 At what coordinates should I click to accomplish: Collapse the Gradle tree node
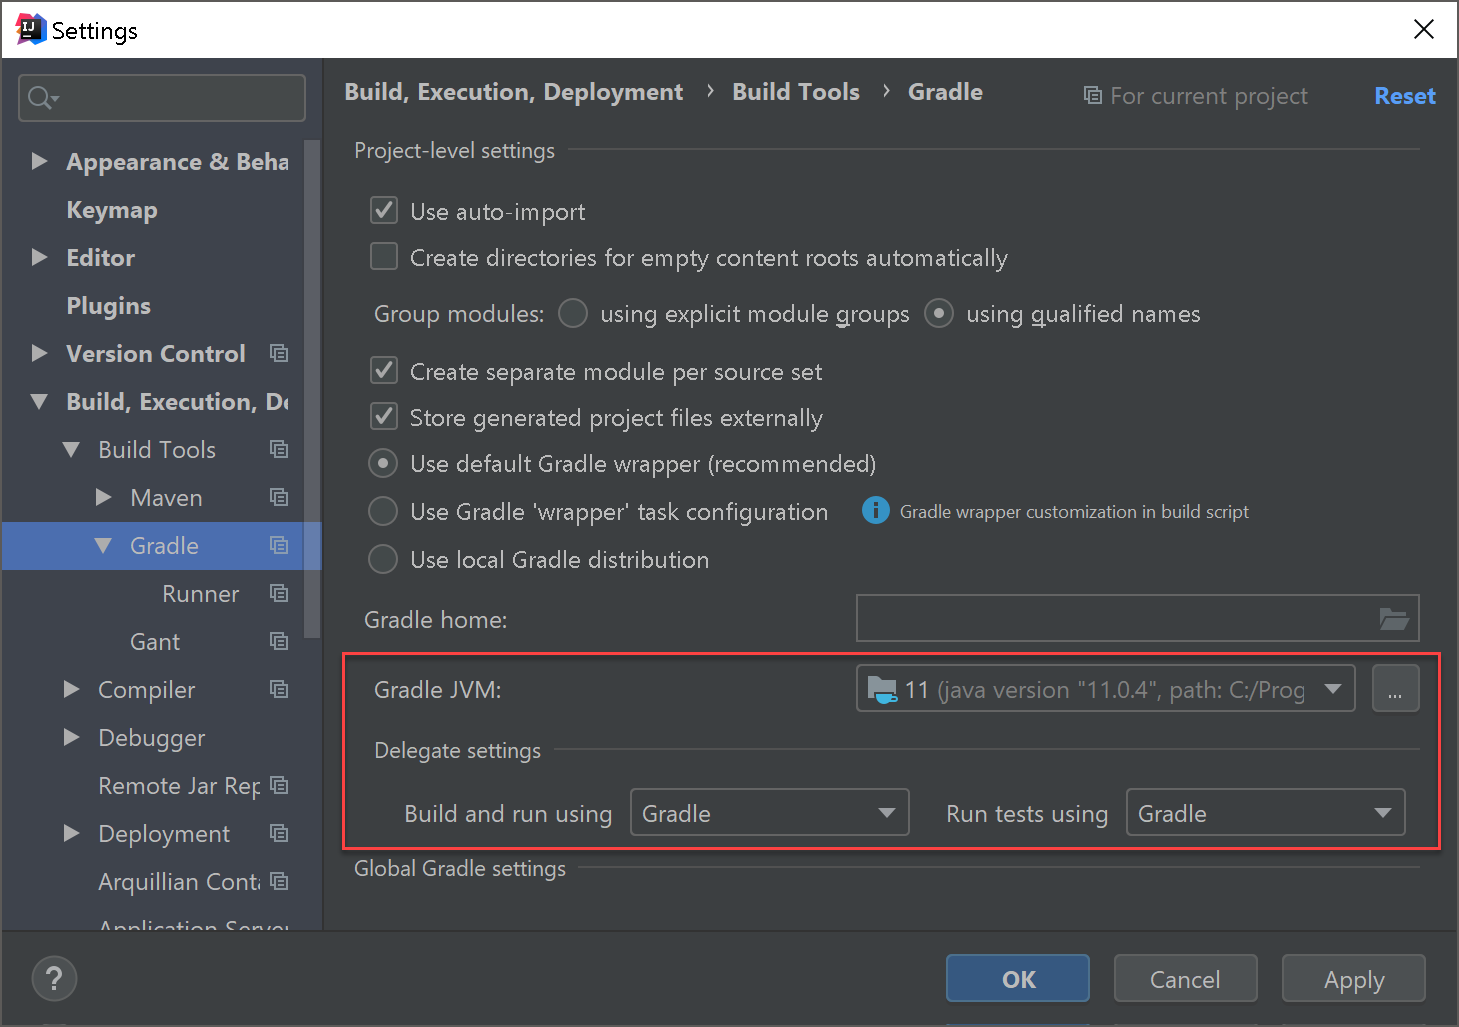tap(103, 545)
